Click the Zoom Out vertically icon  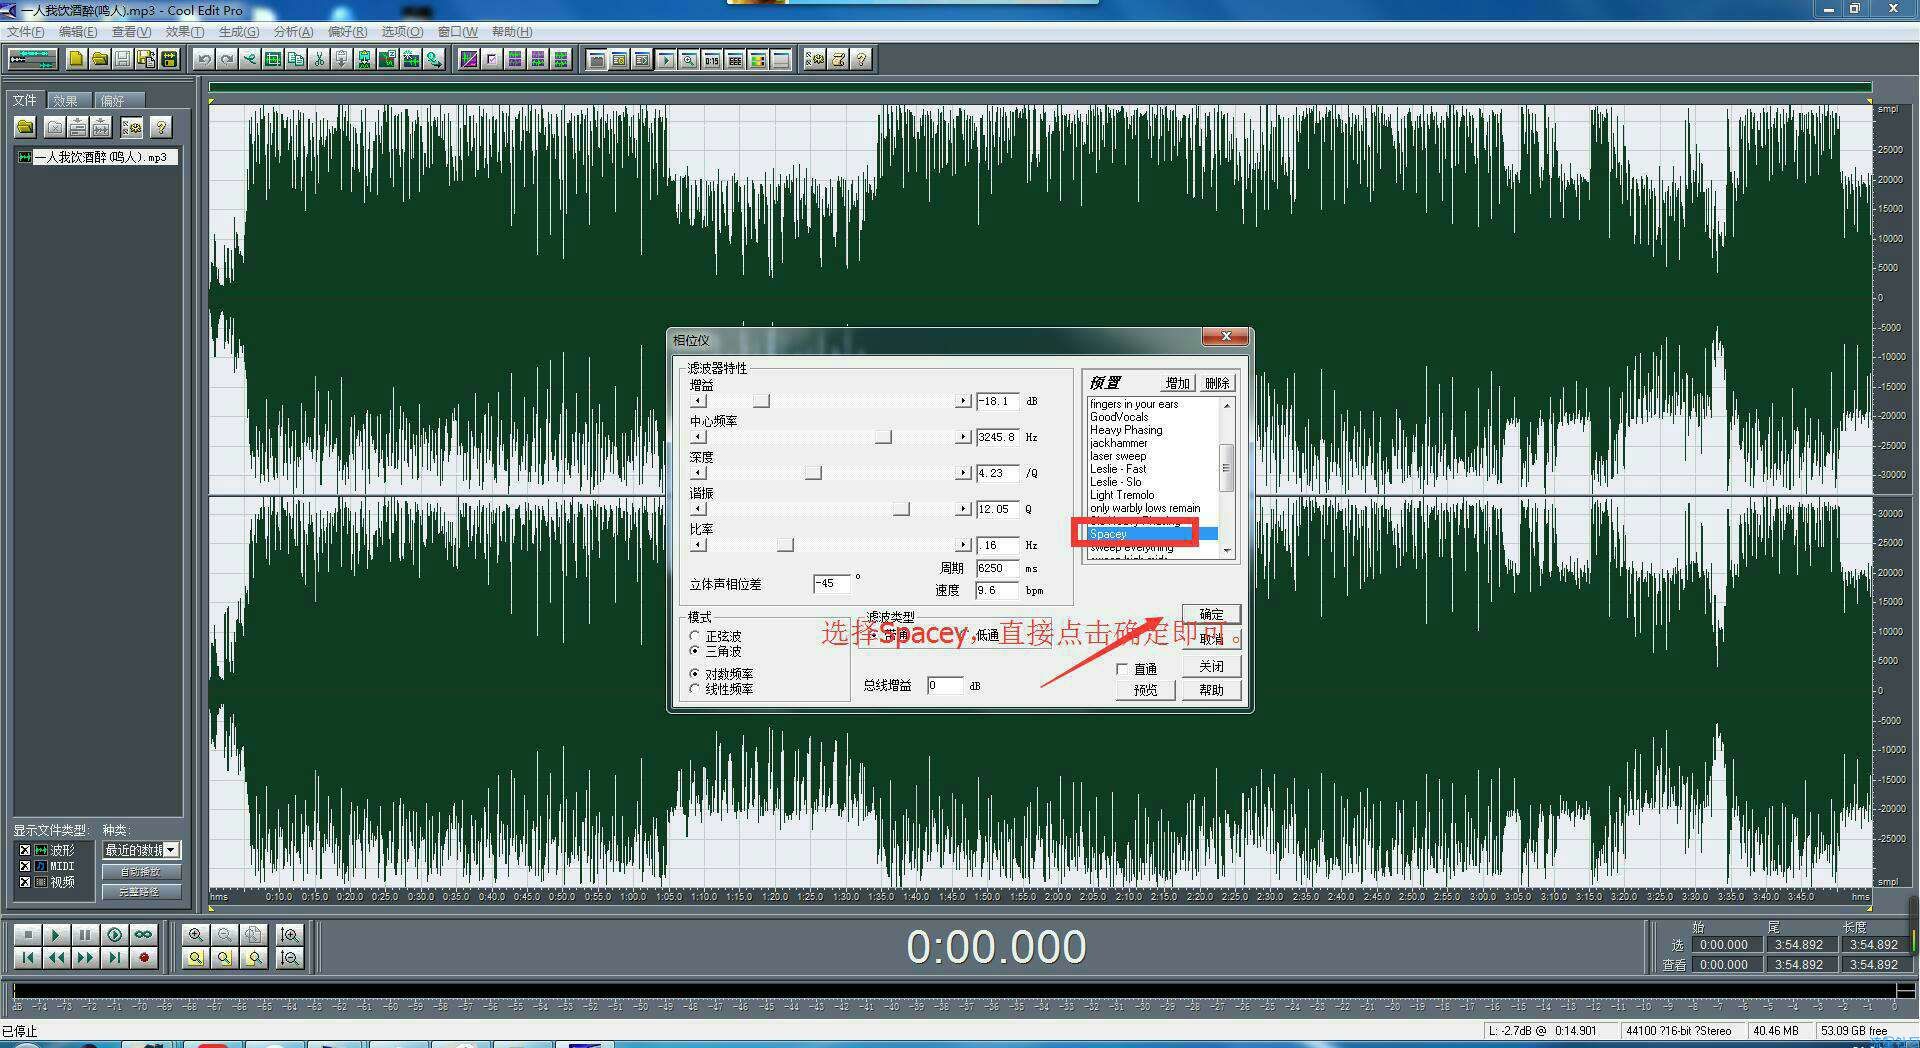290,958
